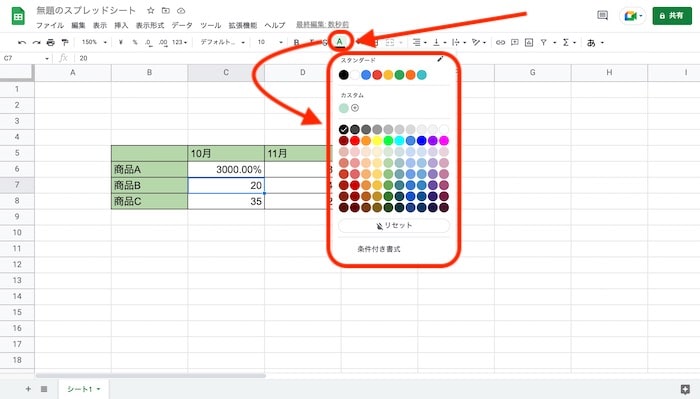The height and width of the screenshot is (399, 700).
Task: Toggle bold formatting
Action: (x=296, y=42)
